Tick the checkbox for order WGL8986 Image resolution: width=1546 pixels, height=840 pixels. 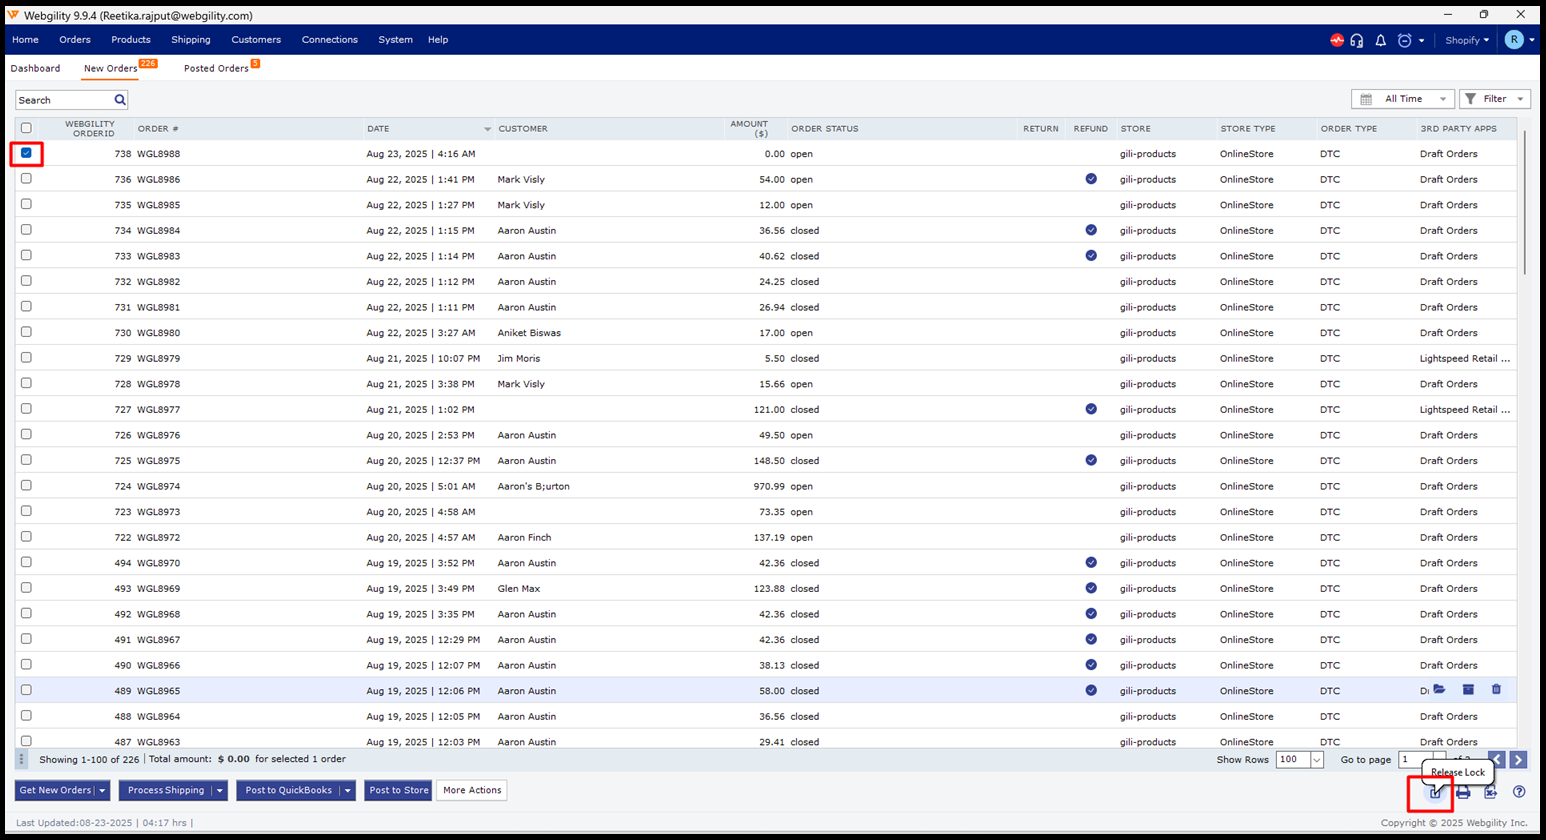pos(26,179)
